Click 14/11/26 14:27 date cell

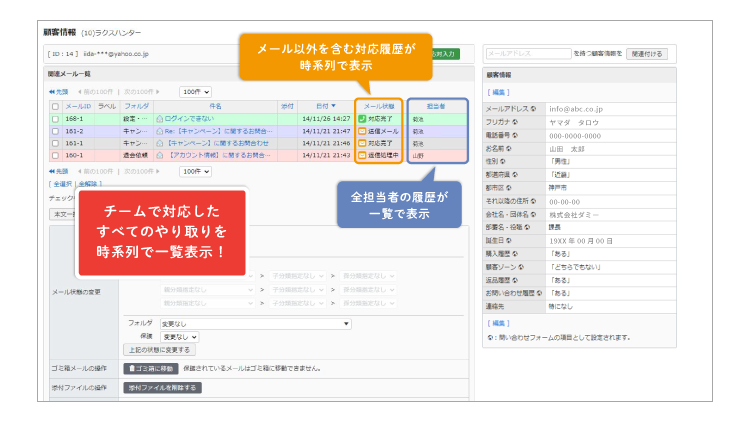click(326, 119)
